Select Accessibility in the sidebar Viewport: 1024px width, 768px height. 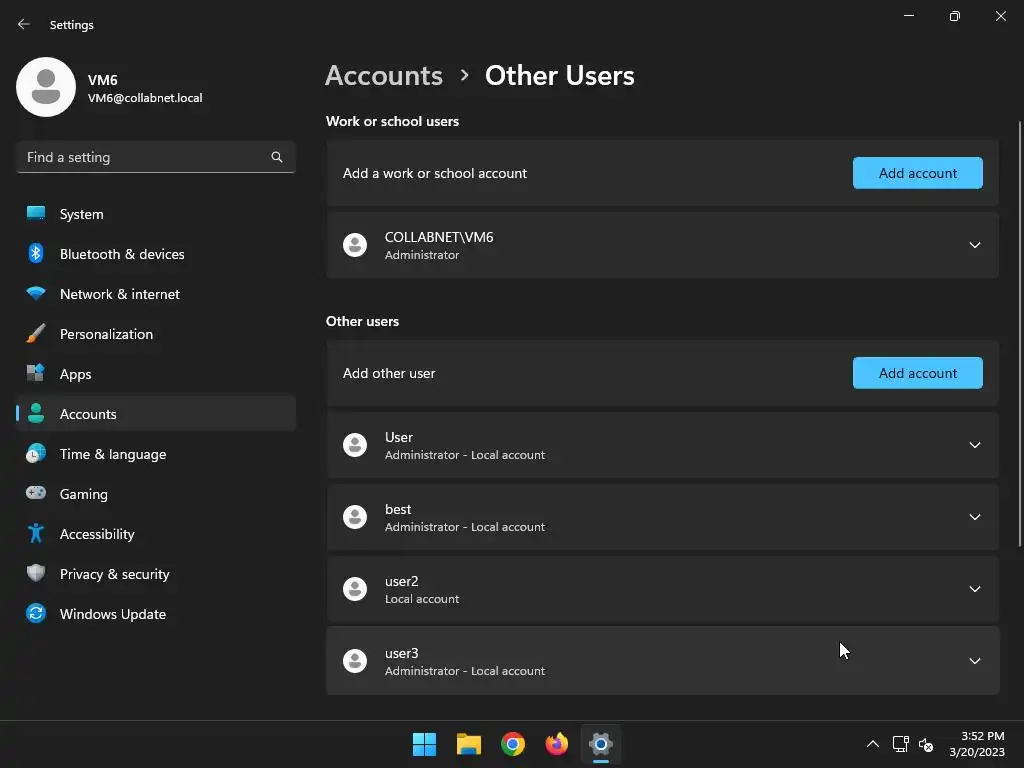[97, 534]
